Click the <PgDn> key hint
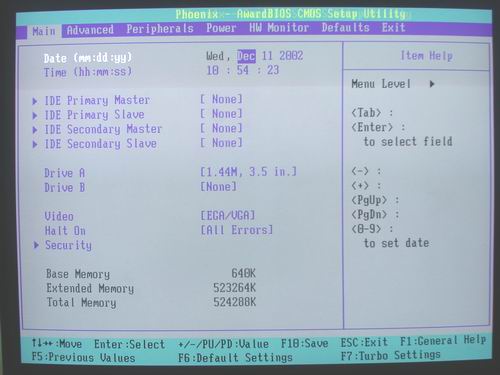Screen dimensions: 500x375 click(369, 214)
